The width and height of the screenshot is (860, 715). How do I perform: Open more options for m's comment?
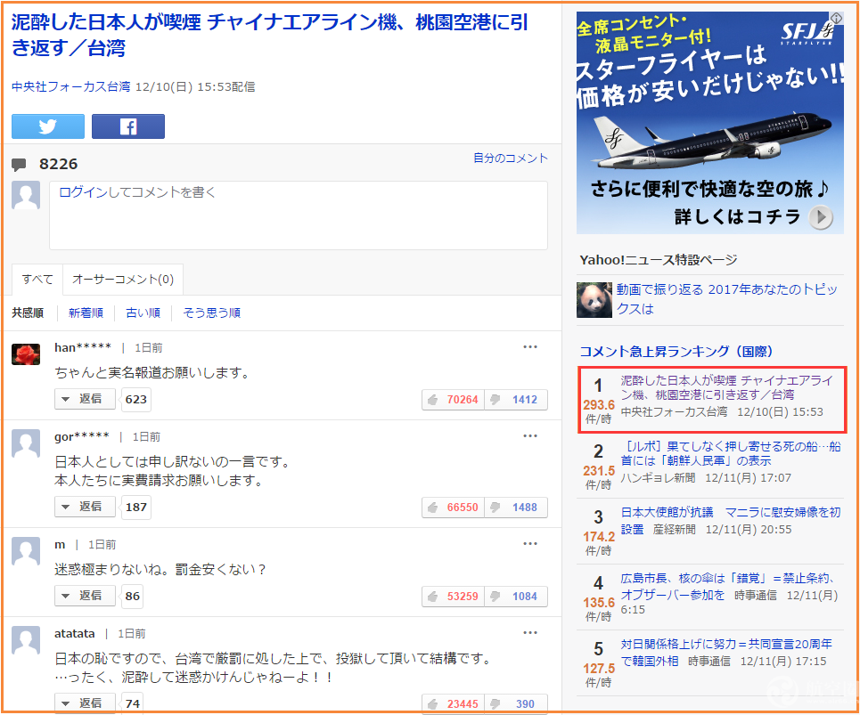[530, 543]
